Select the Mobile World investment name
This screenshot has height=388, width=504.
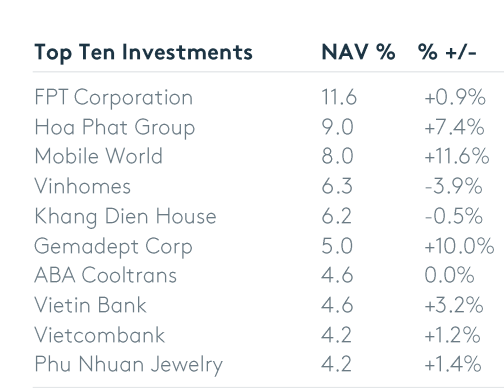99,156
